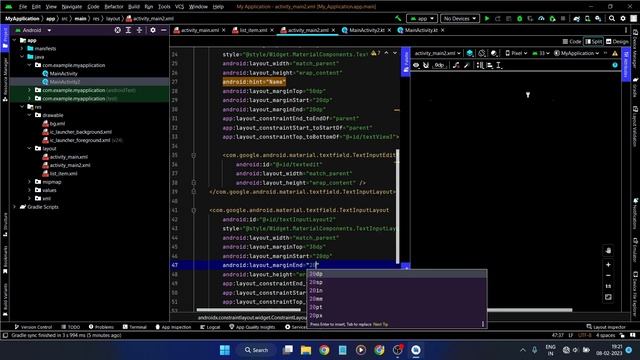Zoom out with minus button on design surface
Screen dimensions: 640x360
[x=608, y=276]
